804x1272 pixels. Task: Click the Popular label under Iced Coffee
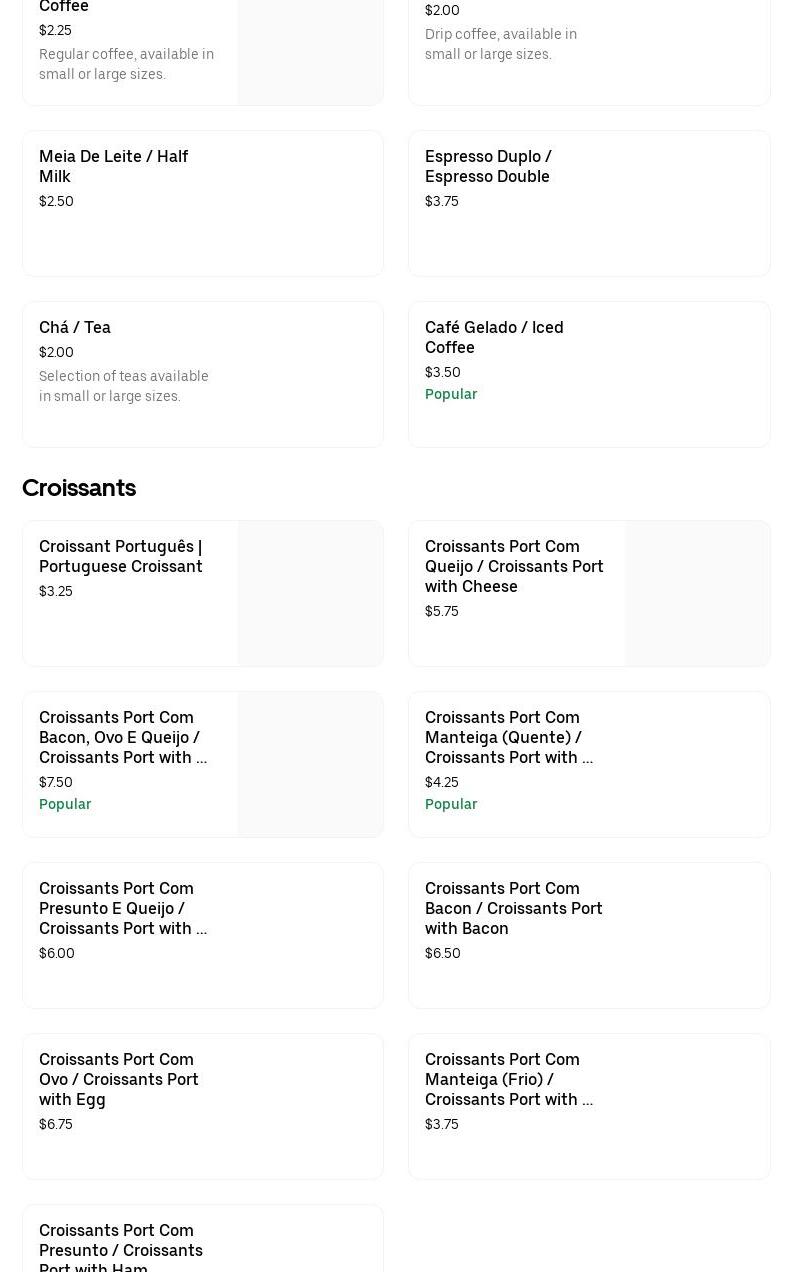coord(451,394)
